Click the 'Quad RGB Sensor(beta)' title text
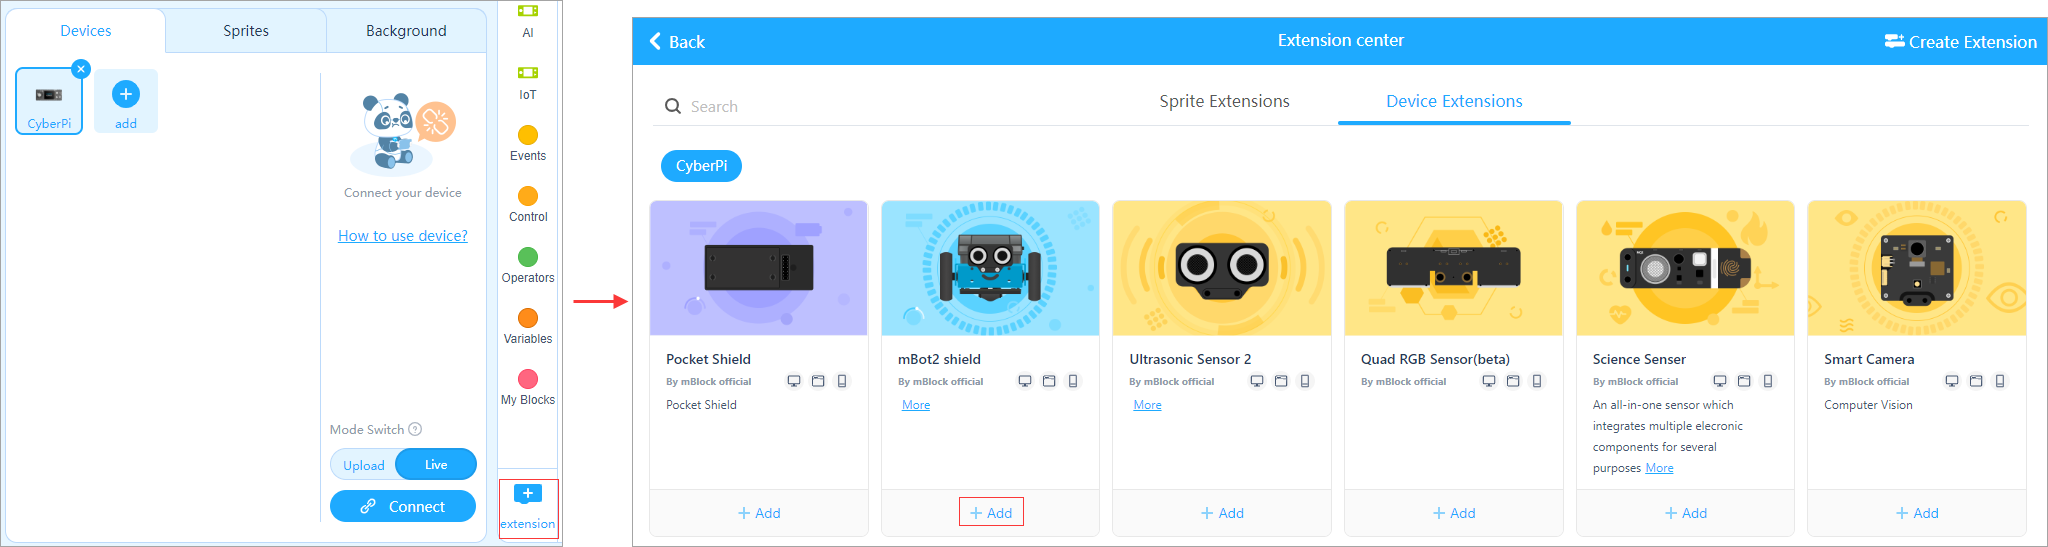The image size is (2048, 547). point(1435,359)
